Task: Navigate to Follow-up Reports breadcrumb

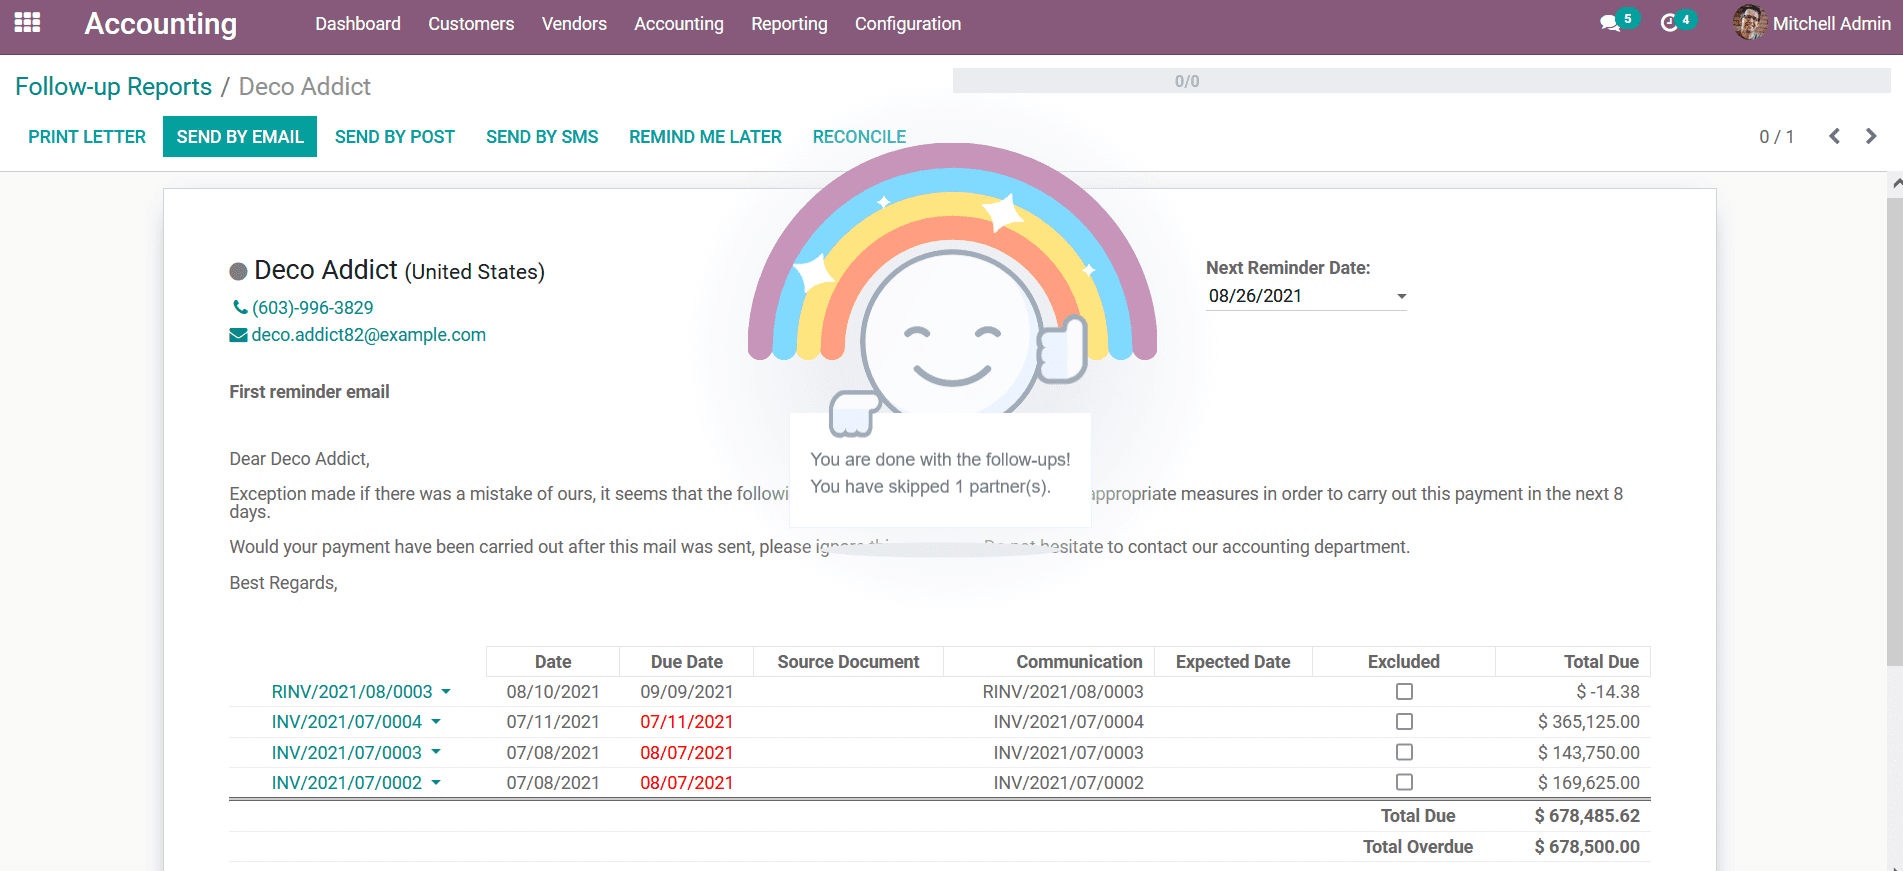Action: [x=114, y=87]
